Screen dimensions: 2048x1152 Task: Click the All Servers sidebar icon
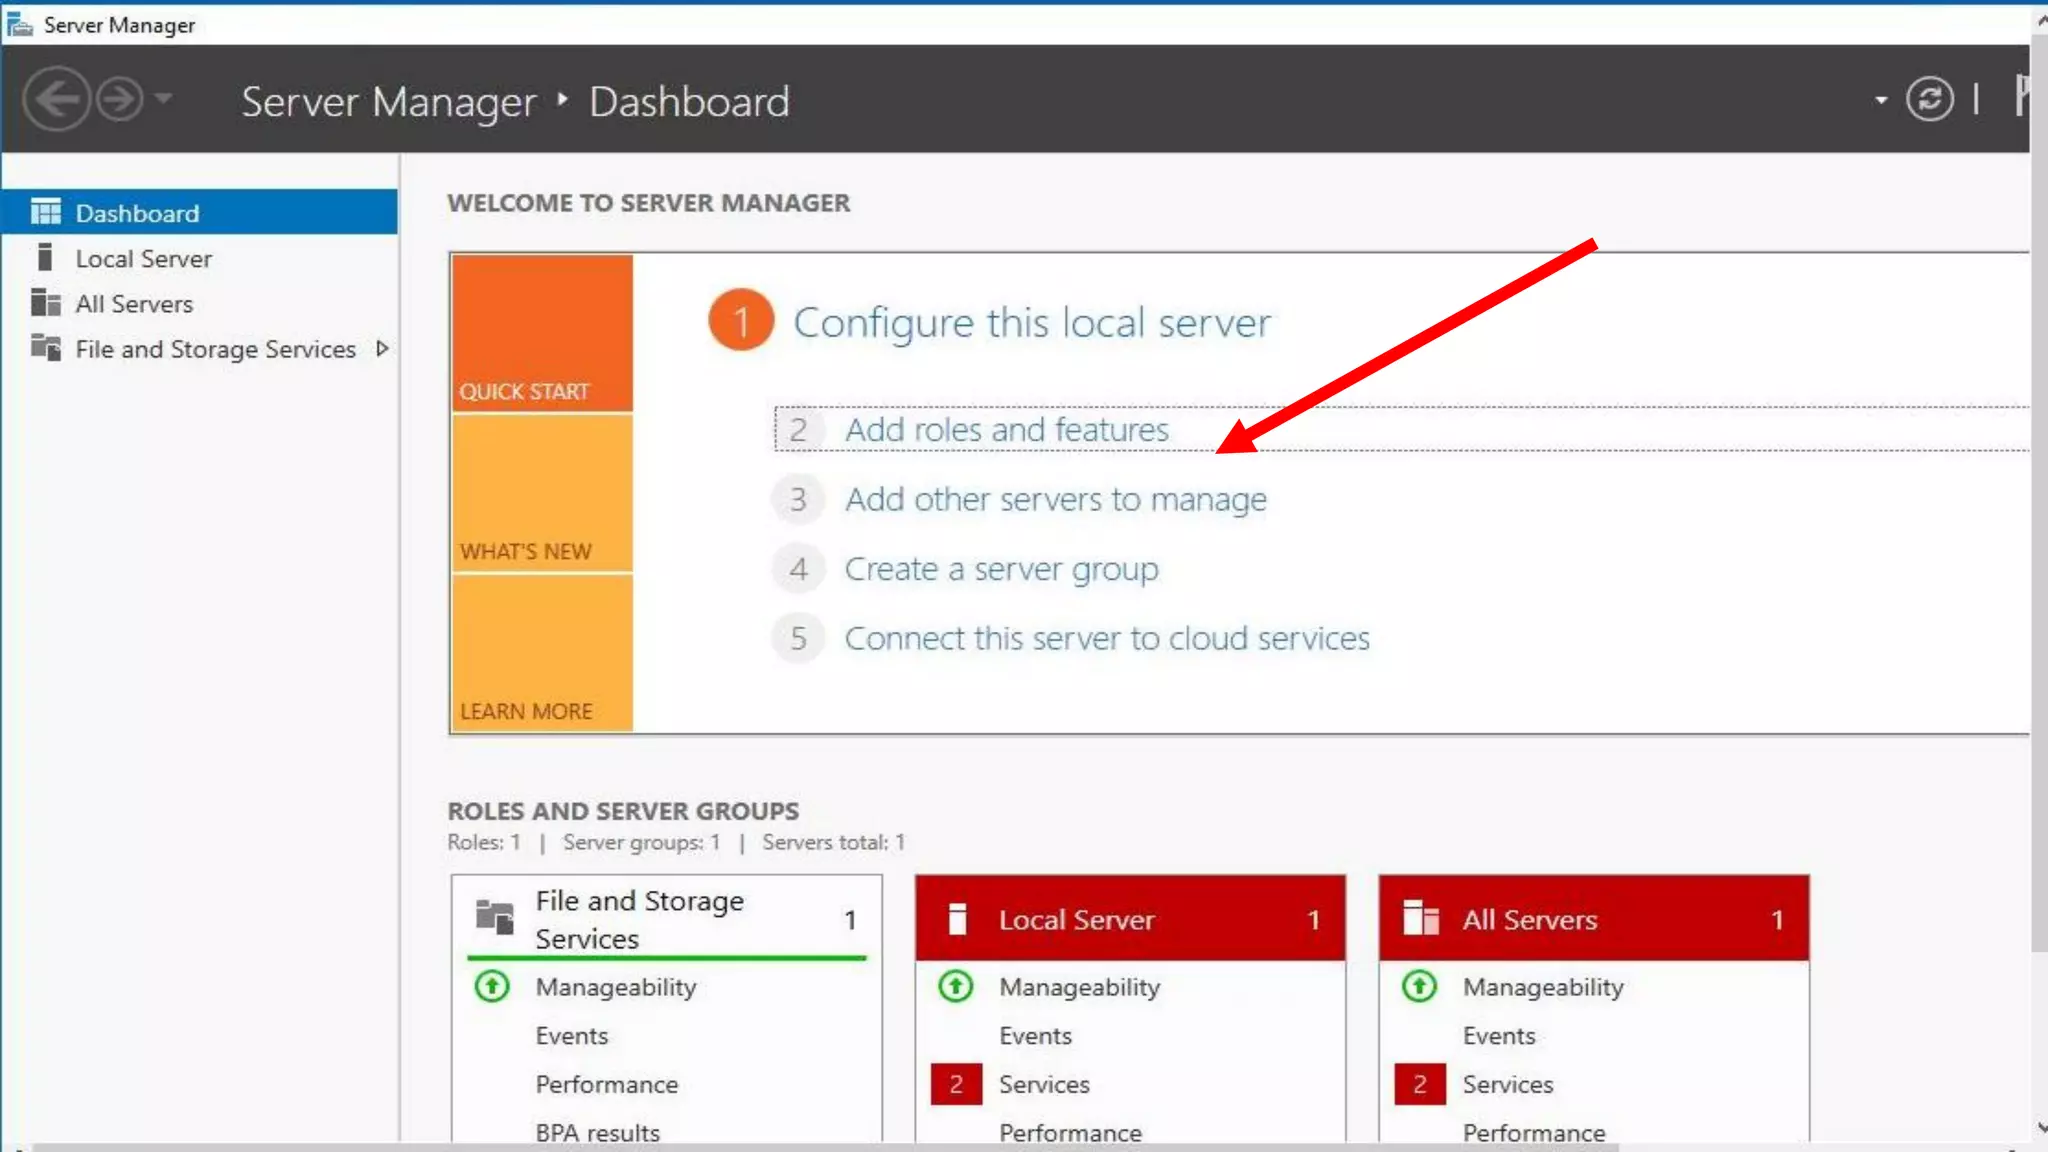tap(45, 303)
